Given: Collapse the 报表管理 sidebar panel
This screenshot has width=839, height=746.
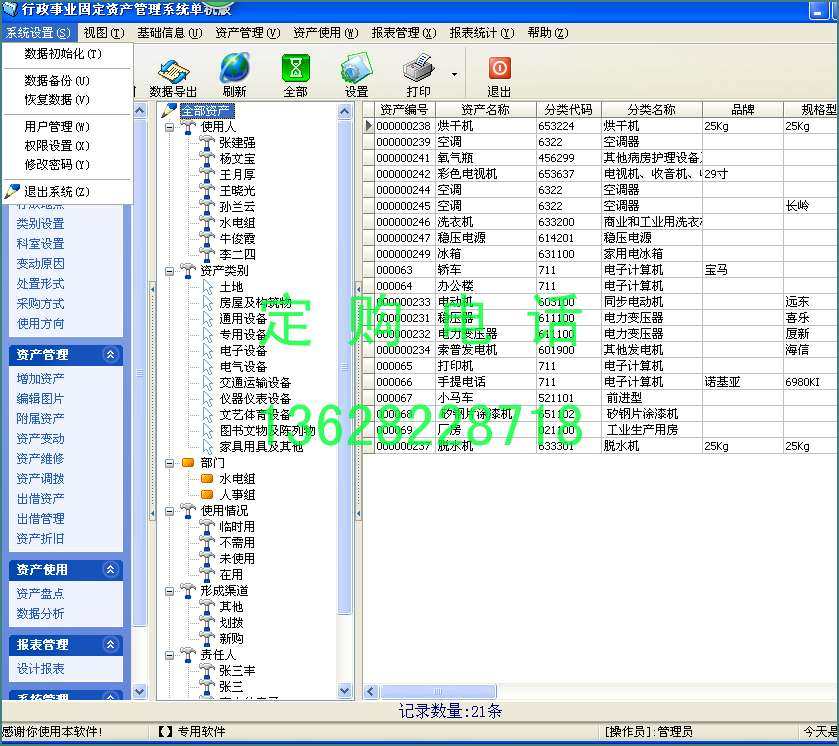Looking at the screenshot, I should [111, 644].
